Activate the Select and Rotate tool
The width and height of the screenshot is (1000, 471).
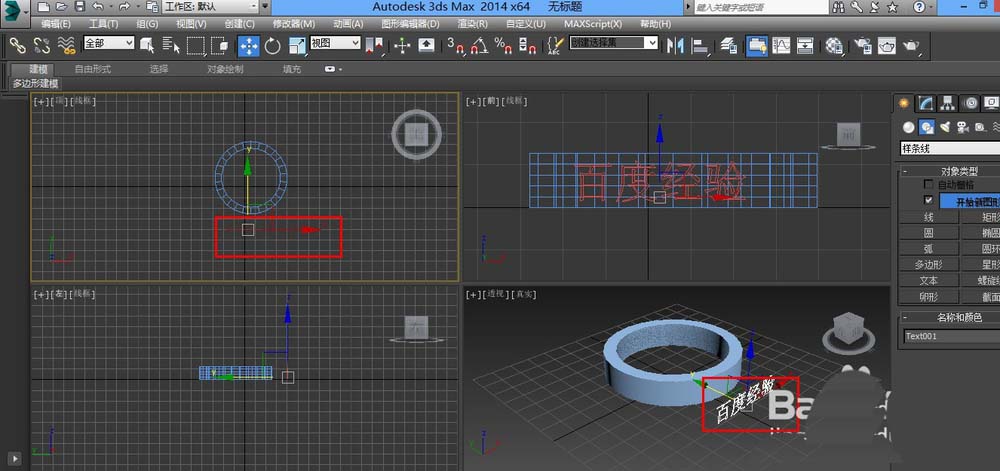coord(273,45)
